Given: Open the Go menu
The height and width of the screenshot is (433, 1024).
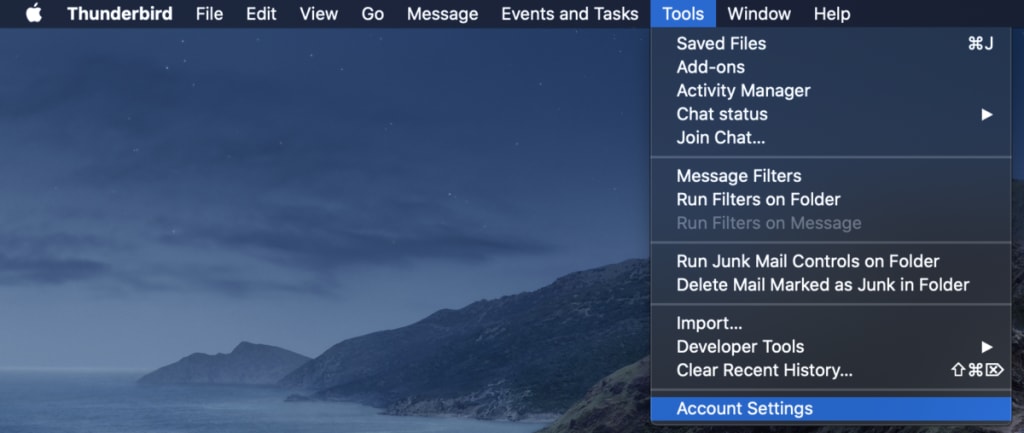Looking at the screenshot, I should pos(372,14).
